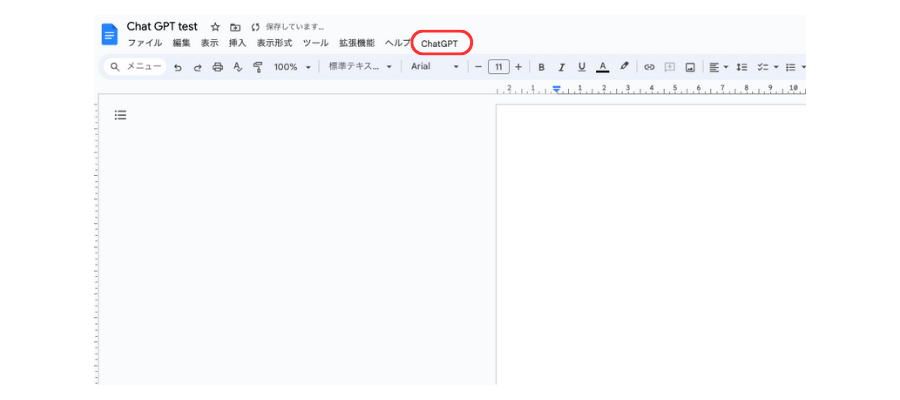Decrease font size with minus button
The height and width of the screenshot is (400, 900).
(478, 67)
